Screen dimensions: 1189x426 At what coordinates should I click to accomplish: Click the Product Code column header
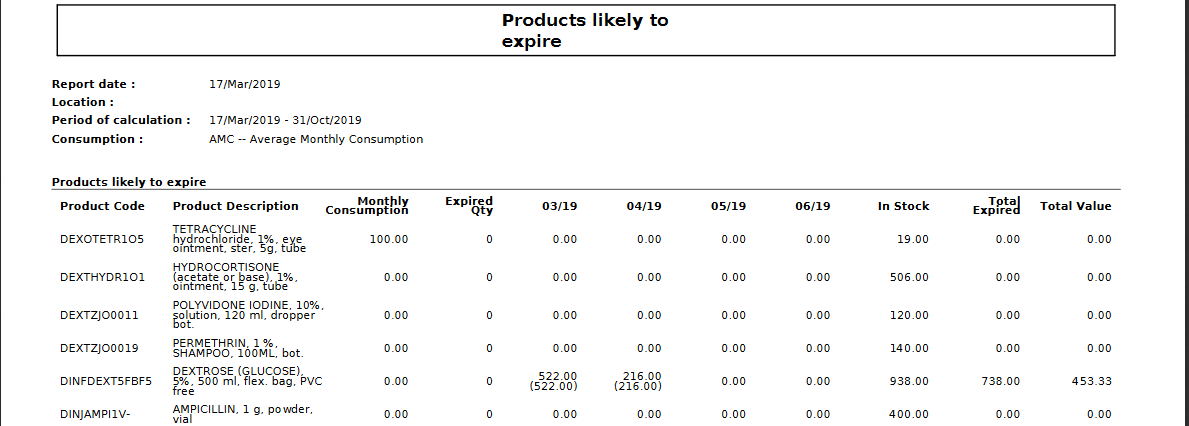(x=102, y=206)
